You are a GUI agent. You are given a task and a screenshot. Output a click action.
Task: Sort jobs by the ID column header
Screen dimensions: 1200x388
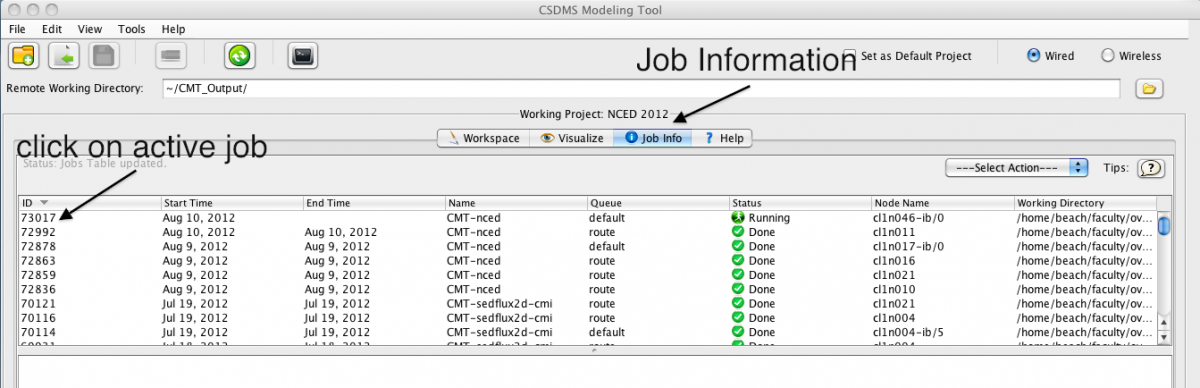click(89, 203)
